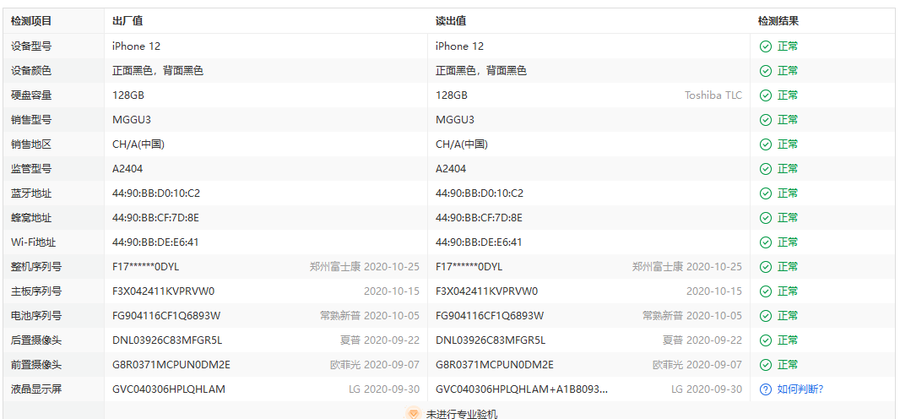Click the green check icon for 电池序列号
This screenshot has height=419, width=900.
[765, 316]
